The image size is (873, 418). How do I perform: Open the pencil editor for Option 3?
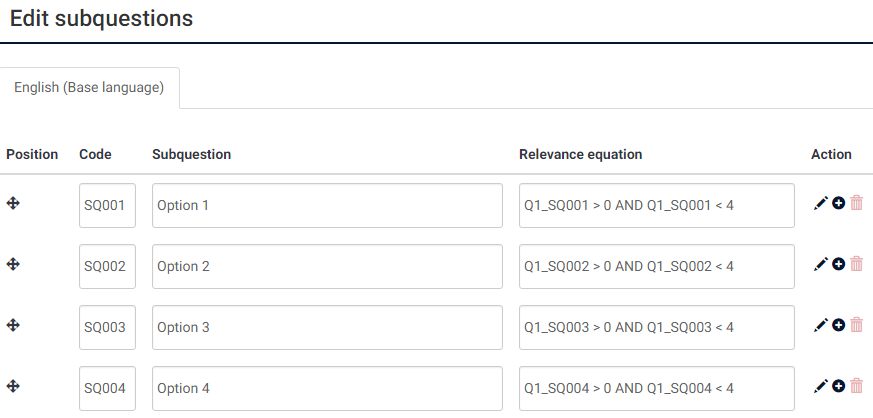pyautogui.click(x=821, y=325)
